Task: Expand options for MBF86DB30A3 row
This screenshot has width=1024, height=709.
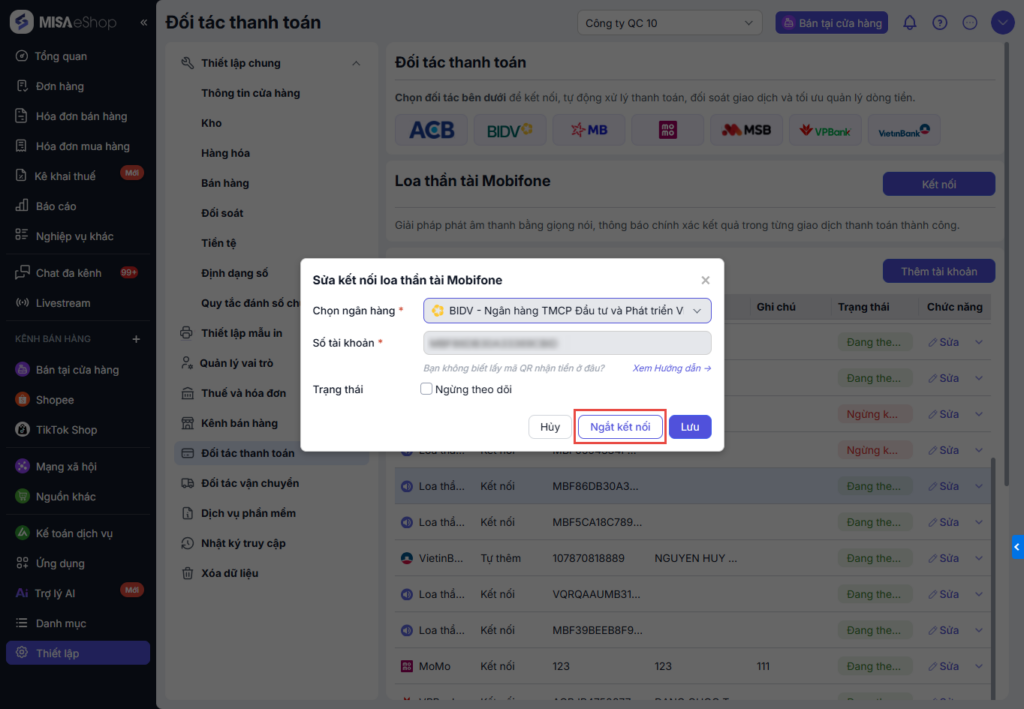Action: click(x=979, y=486)
